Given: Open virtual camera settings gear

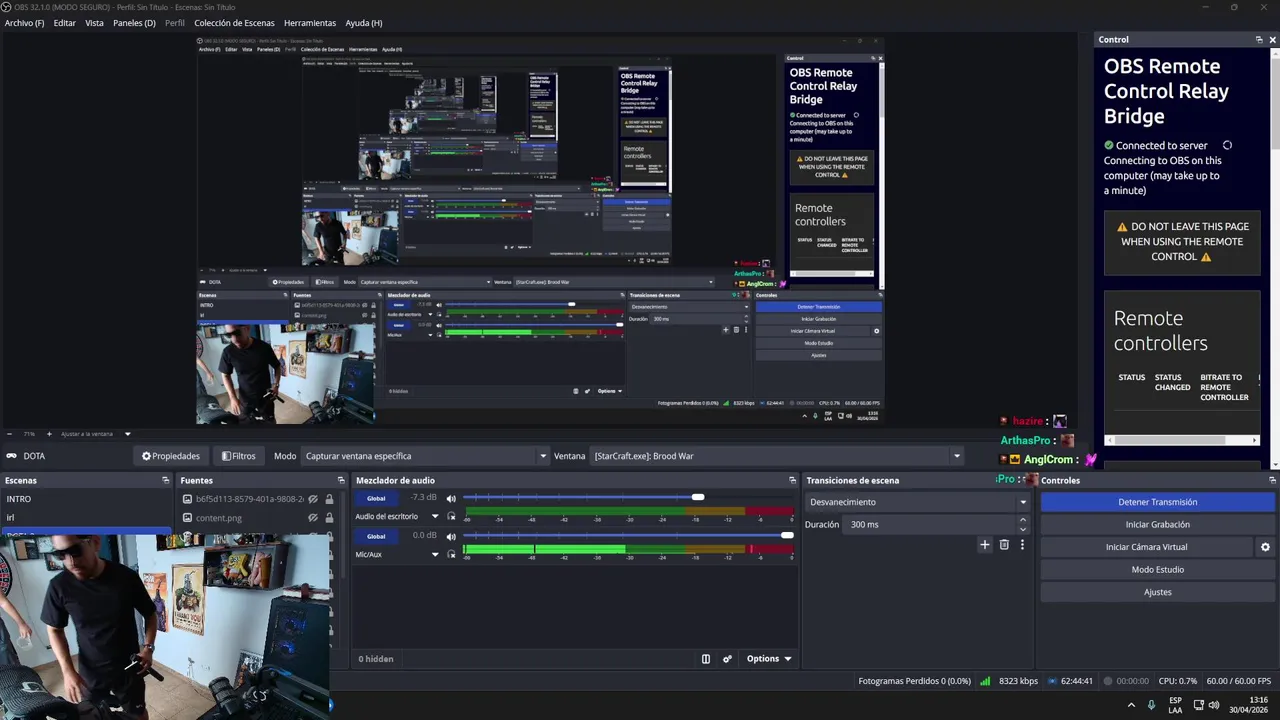Looking at the screenshot, I should pyautogui.click(x=1265, y=547).
